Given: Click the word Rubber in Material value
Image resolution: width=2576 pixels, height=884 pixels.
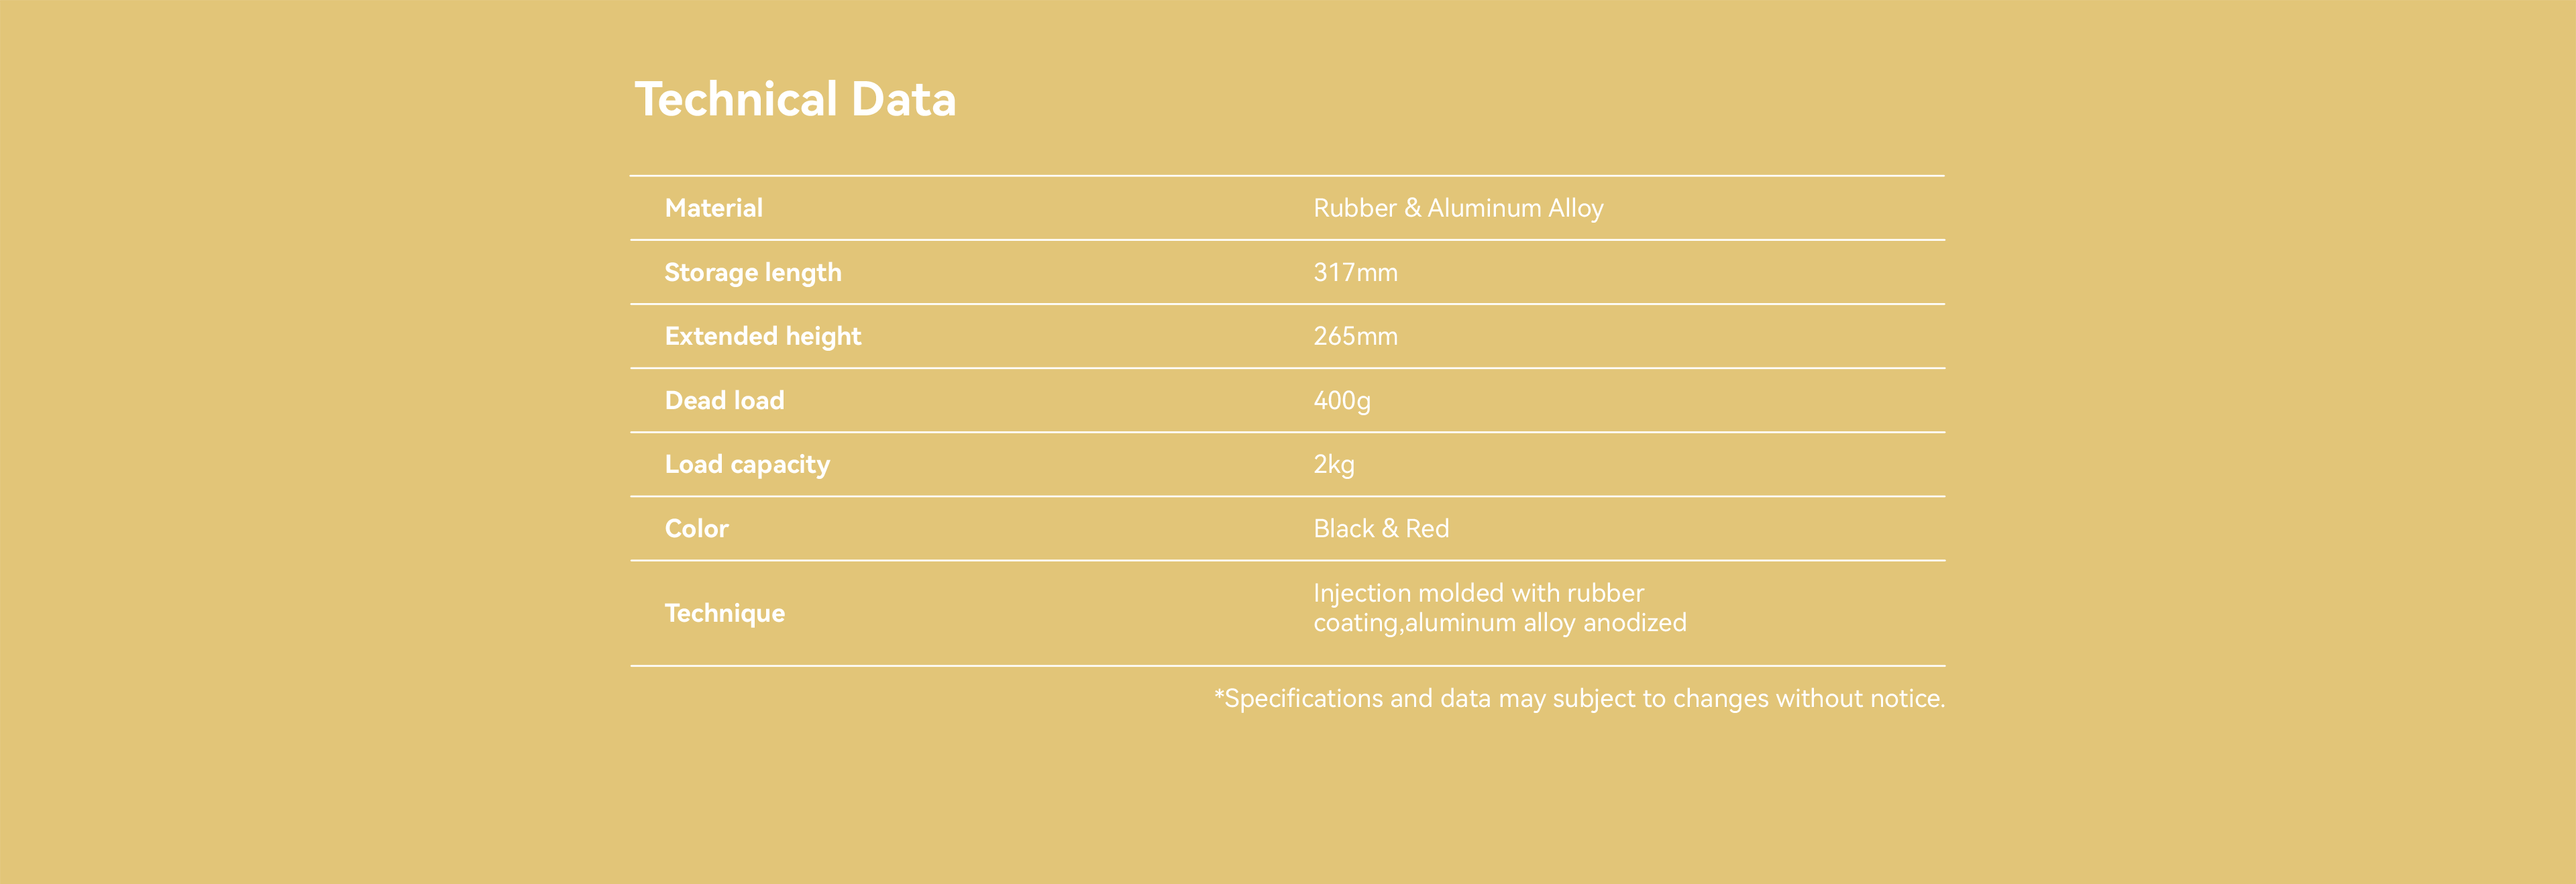Looking at the screenshot, I should (x=1354, y=208).
